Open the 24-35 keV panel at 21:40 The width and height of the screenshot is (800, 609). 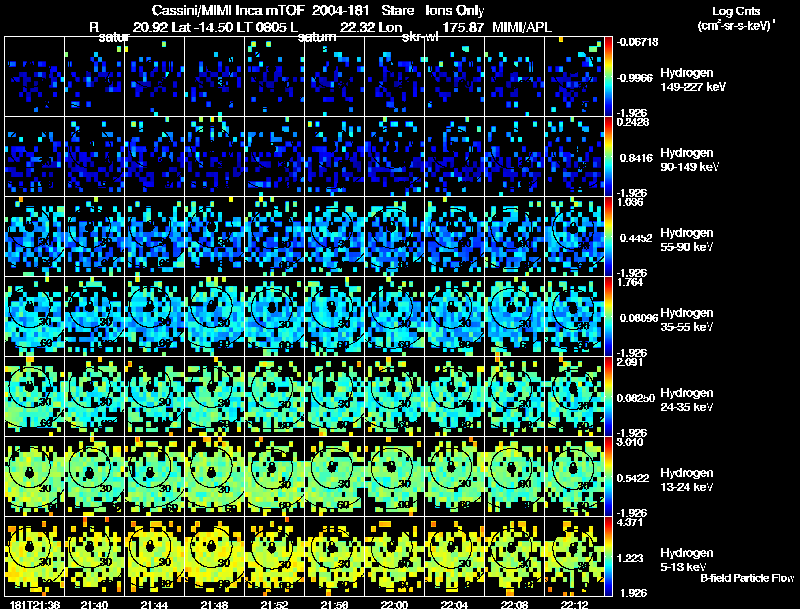click(94, 396)
